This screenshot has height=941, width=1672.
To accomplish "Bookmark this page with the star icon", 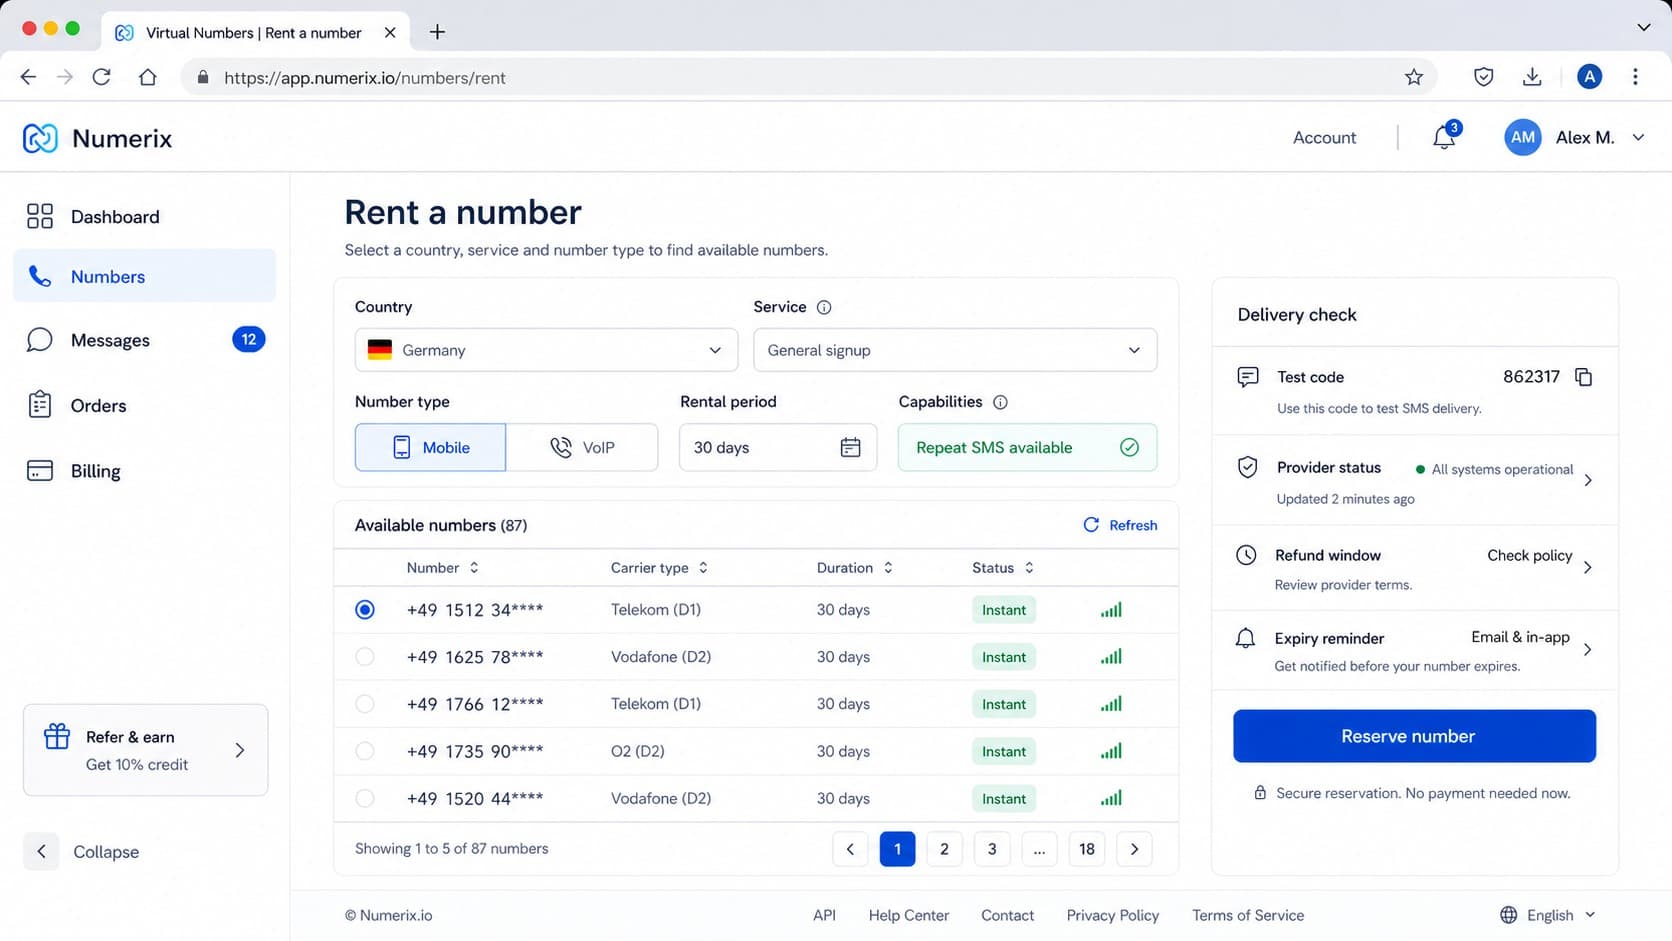I will (x=1413, y=77).
